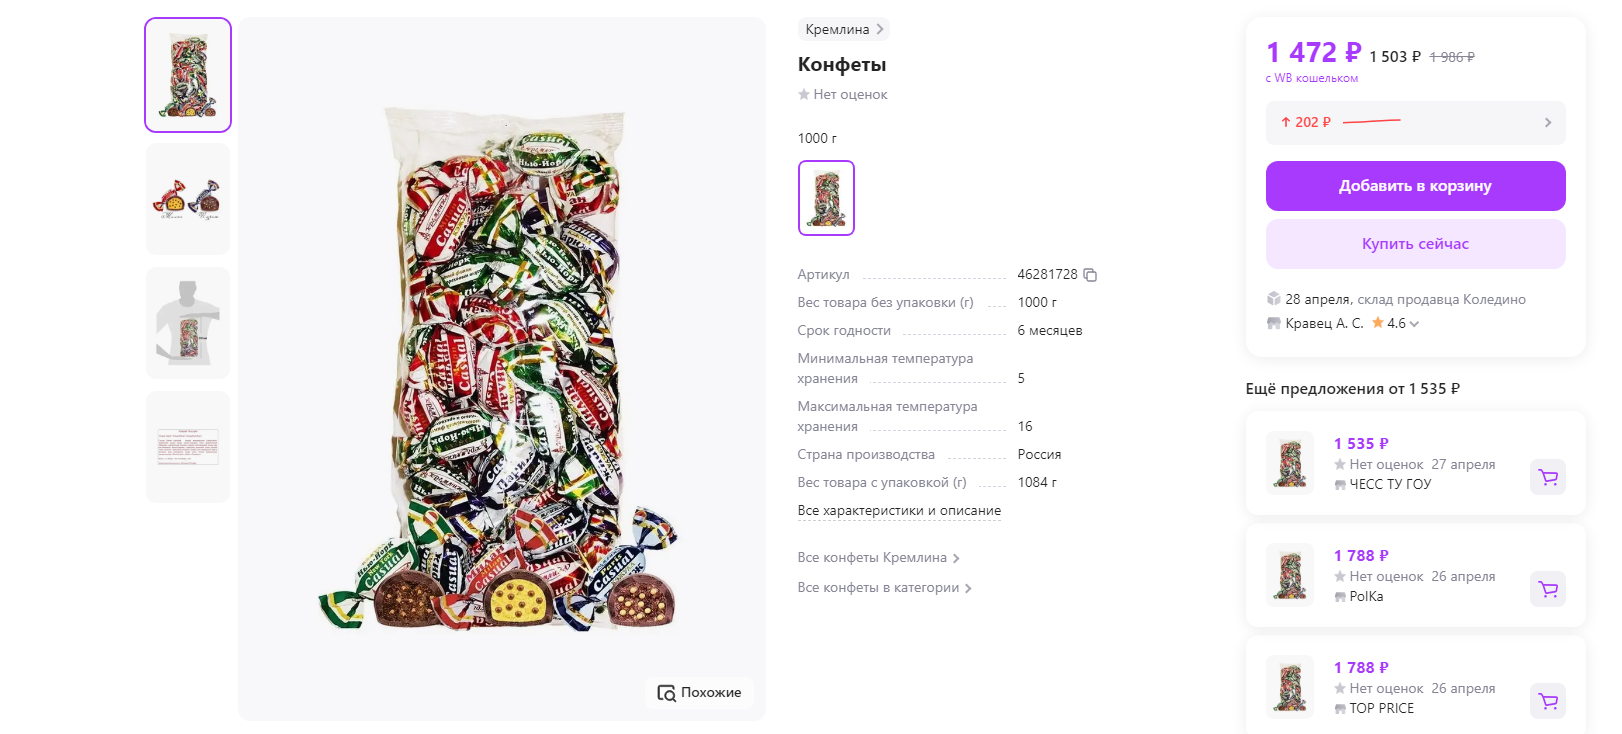This screenshot has height=734, width=1622.
Task: Select the thumbnail with person holding the bag
Action: click(188, 323)
